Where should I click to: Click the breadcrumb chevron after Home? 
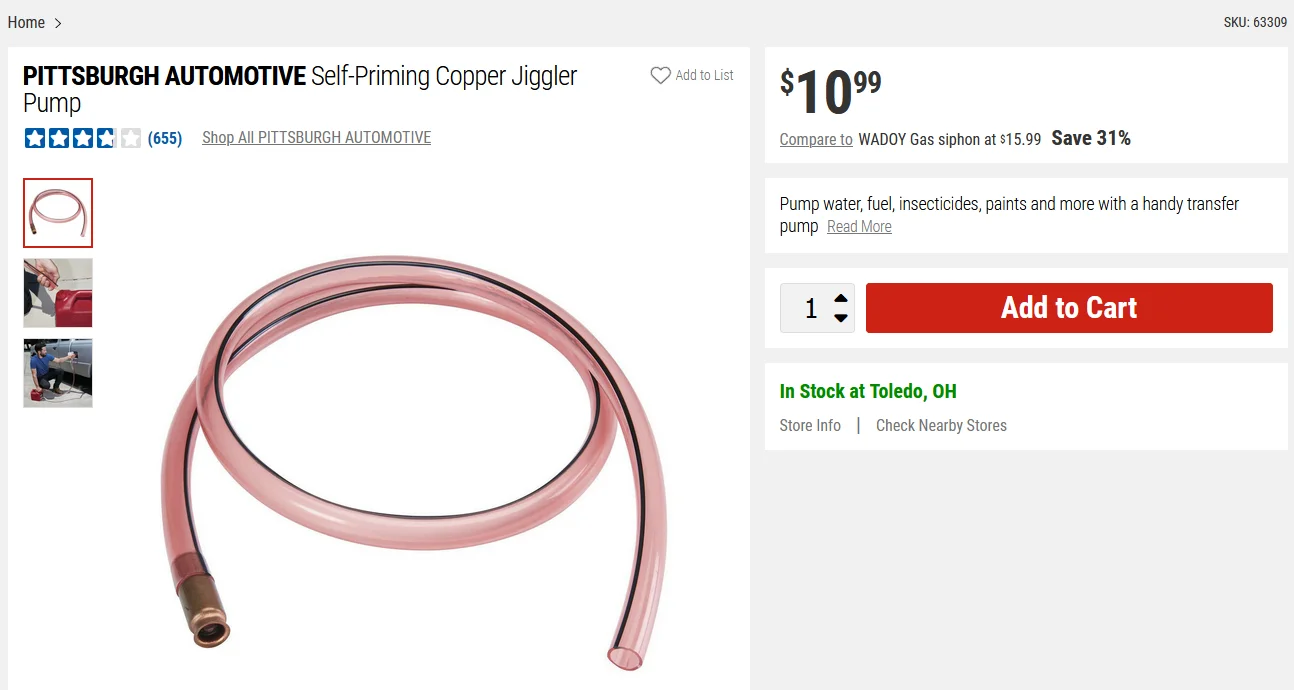[x=58, y=23]
